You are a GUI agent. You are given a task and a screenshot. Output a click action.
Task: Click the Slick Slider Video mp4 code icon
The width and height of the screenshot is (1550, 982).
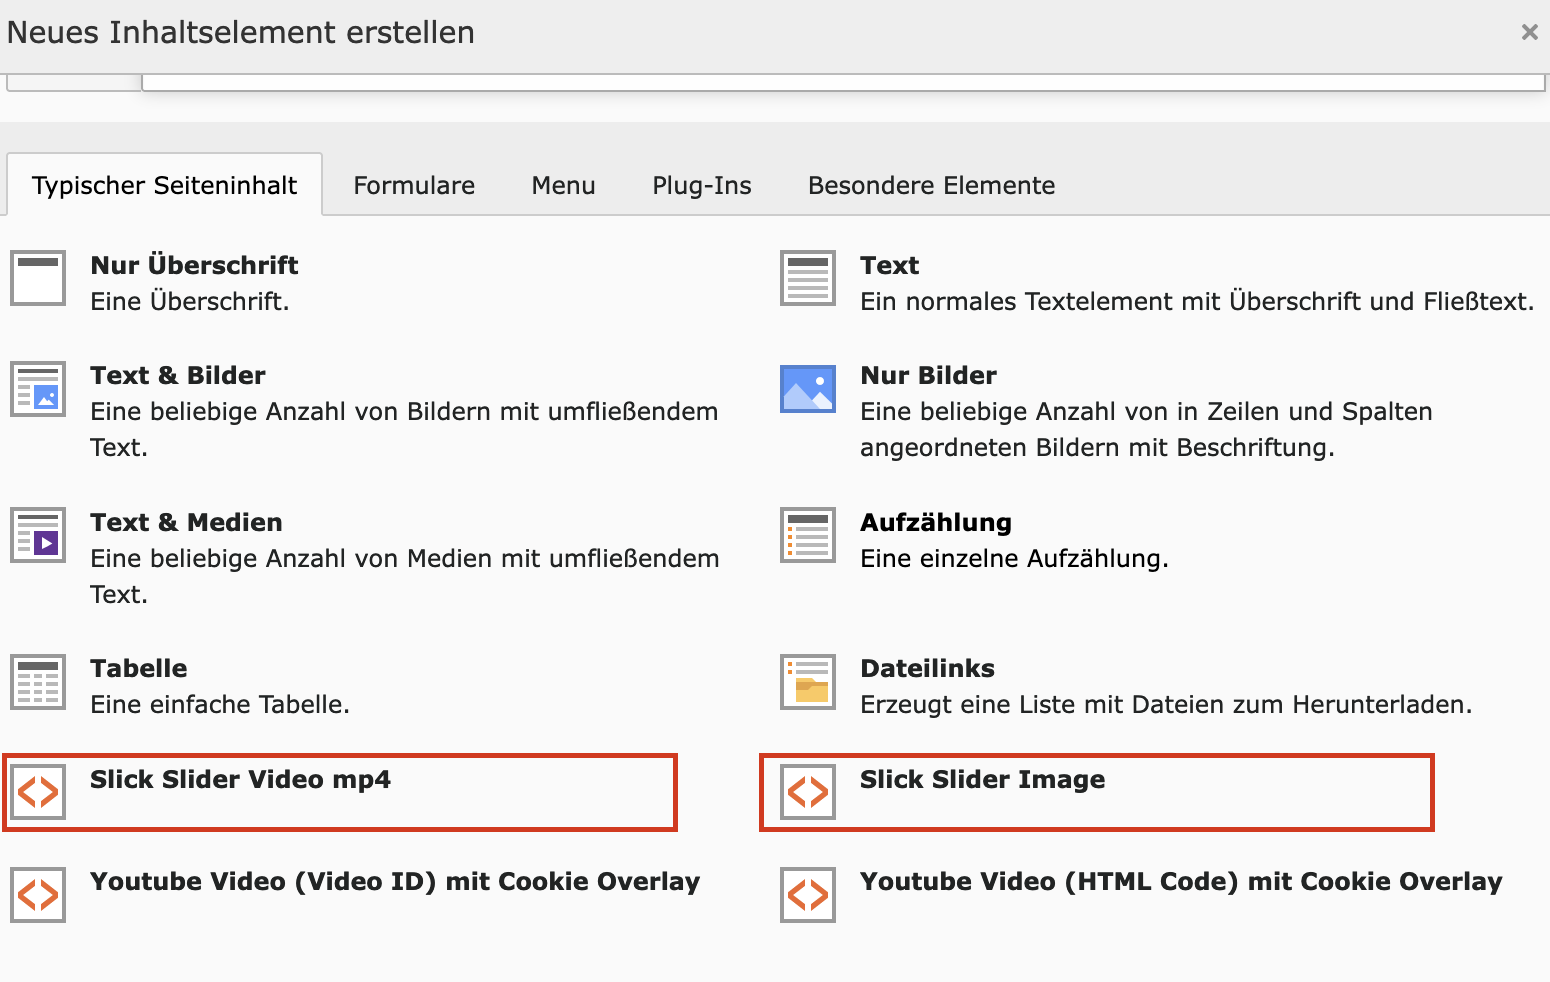[x=38, y=792]
